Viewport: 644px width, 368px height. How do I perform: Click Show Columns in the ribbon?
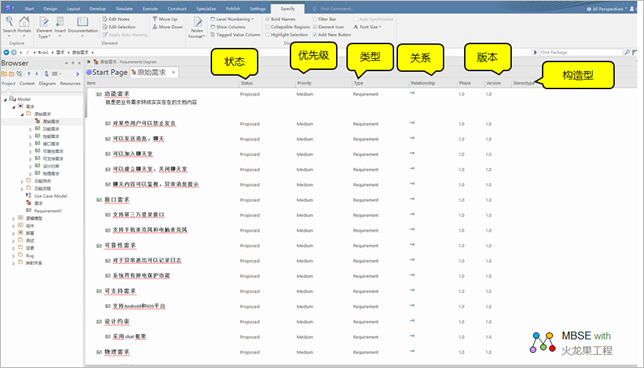228,27
